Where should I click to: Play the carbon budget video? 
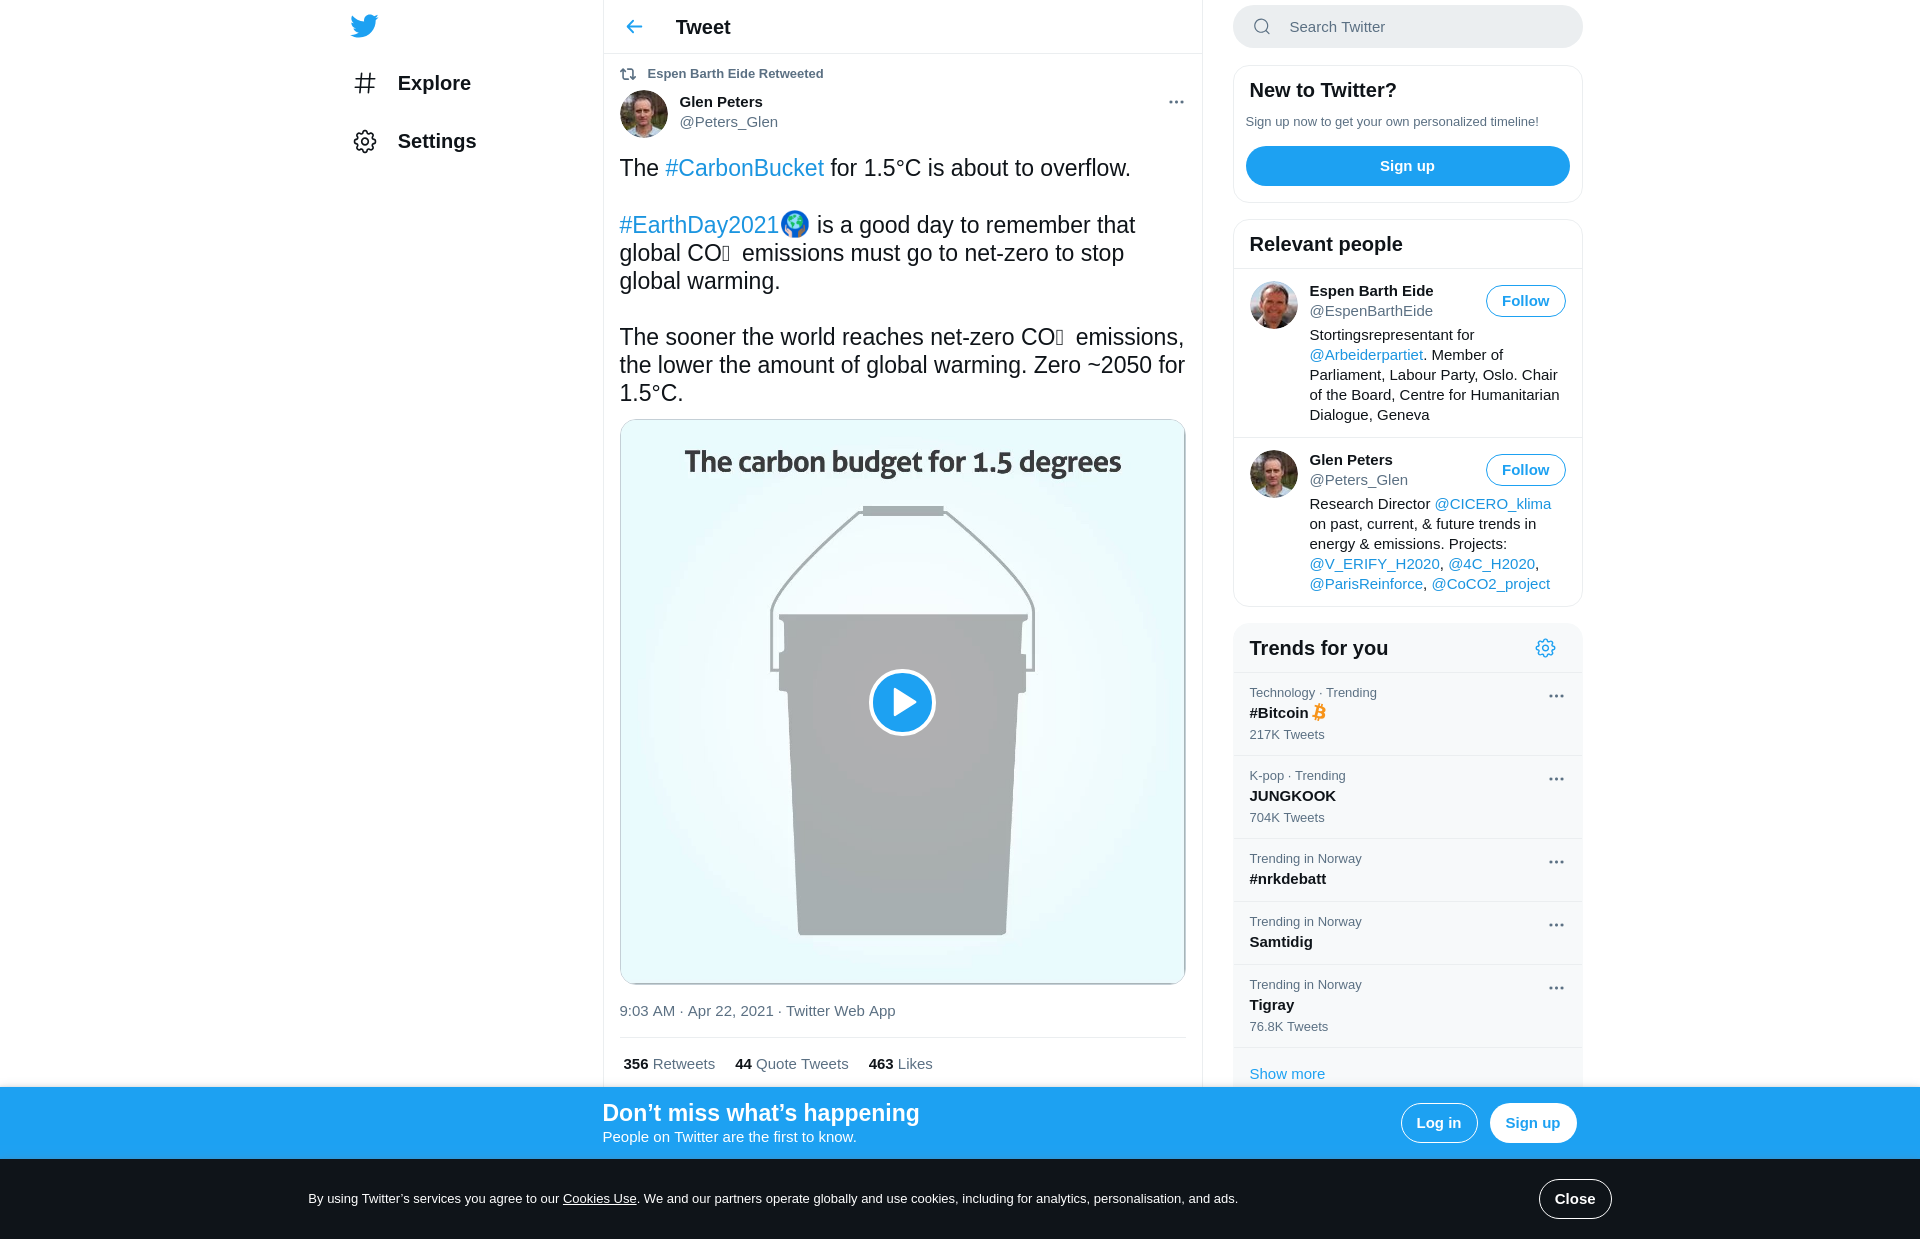(x=902, y=702)
